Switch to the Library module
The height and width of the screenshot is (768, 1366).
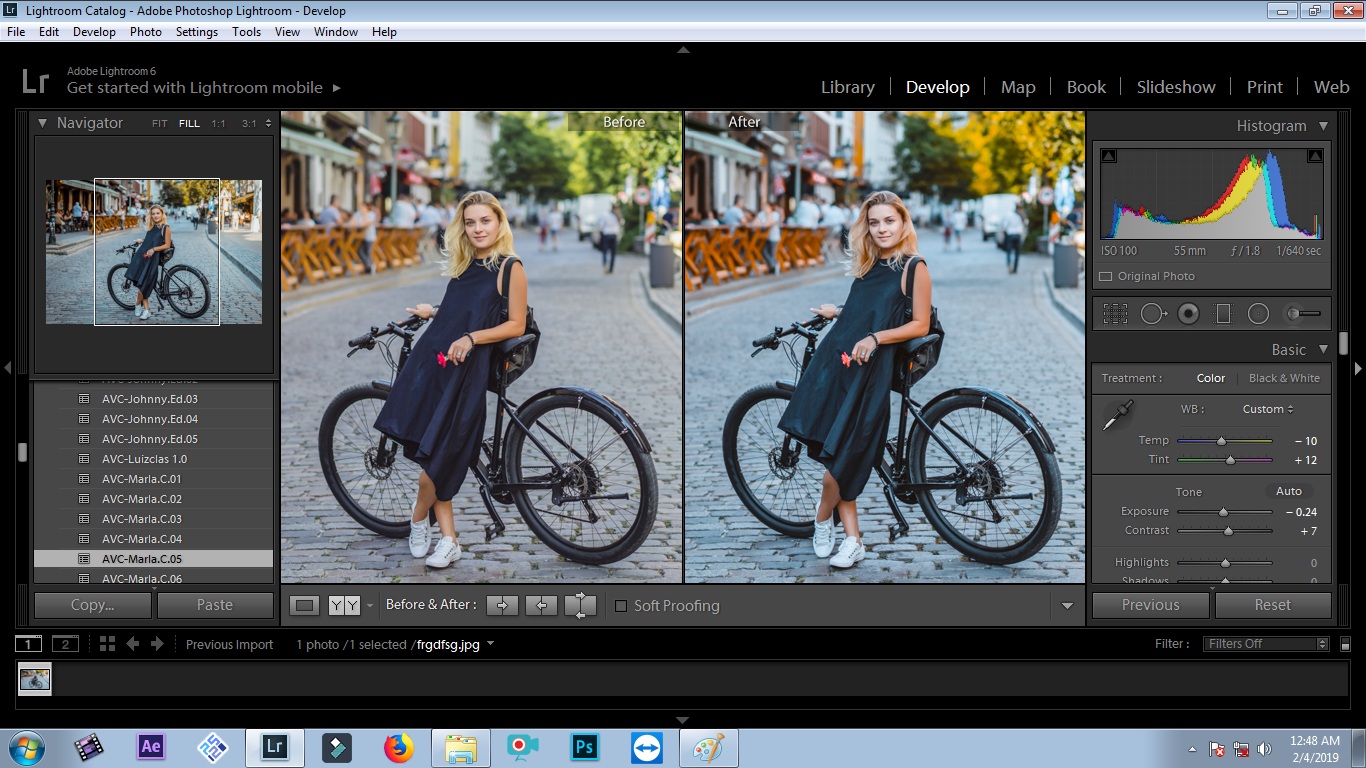(848, 87)
